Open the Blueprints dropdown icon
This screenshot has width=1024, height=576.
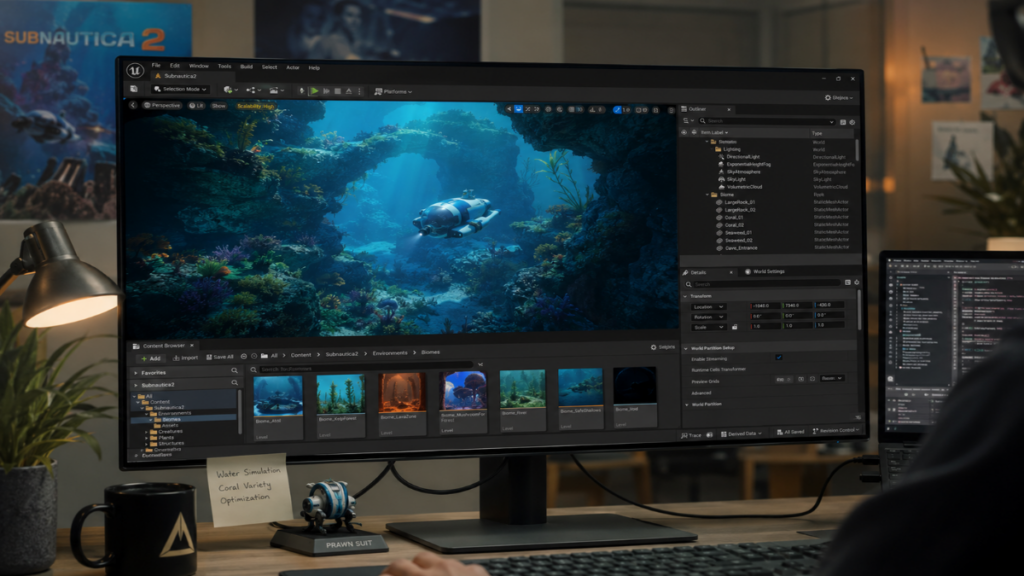coord(253,90)
